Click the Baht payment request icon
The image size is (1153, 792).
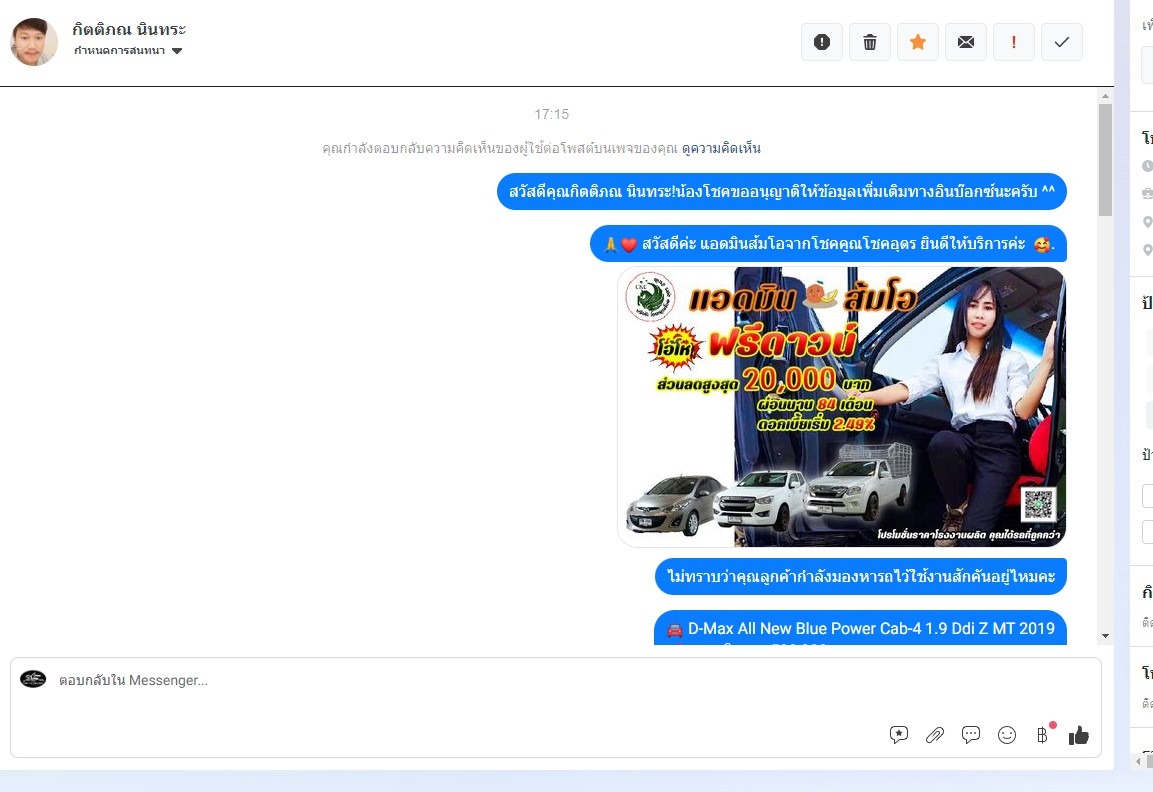tap(1042, 735)
